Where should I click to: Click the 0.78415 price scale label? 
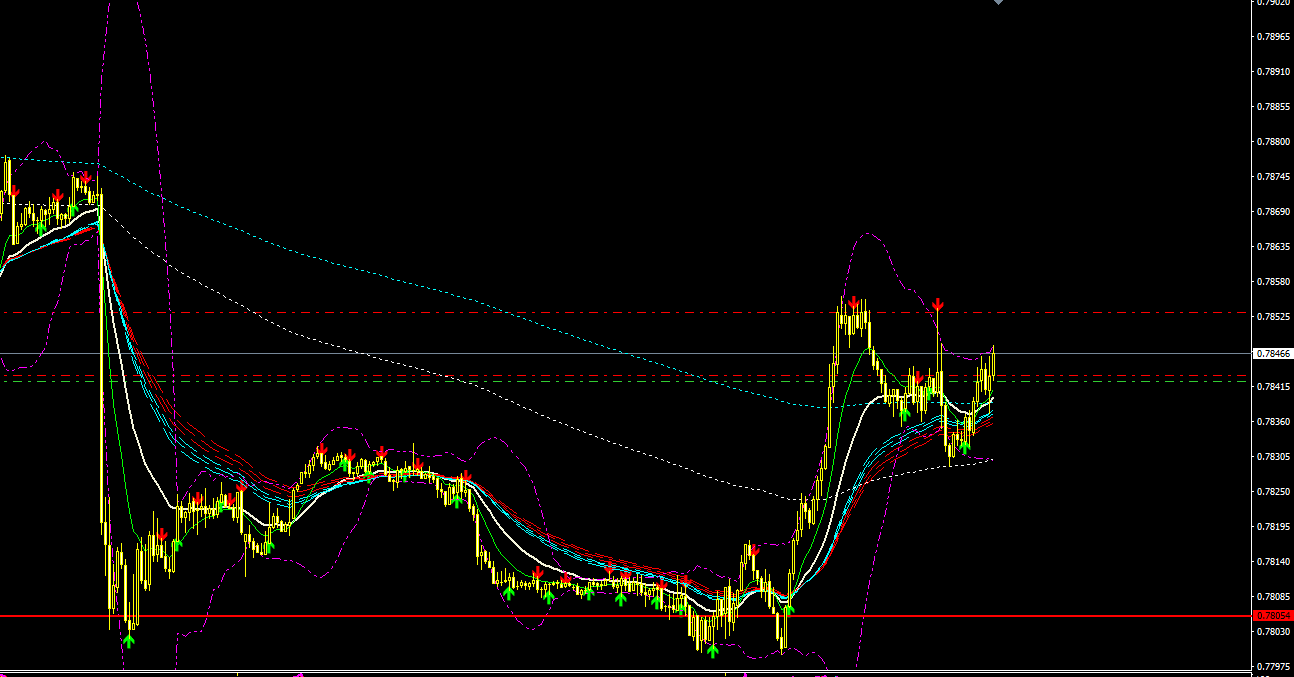tap(1273, 387)
